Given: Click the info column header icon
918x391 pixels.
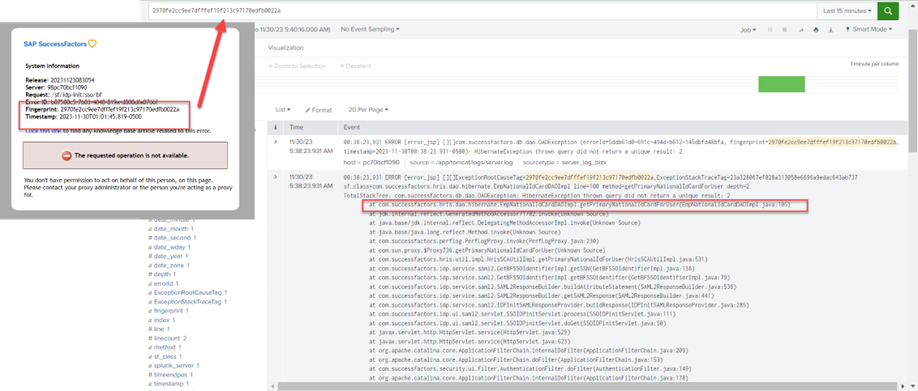Looking at the screenshot, I should click(x=275, y=127).
